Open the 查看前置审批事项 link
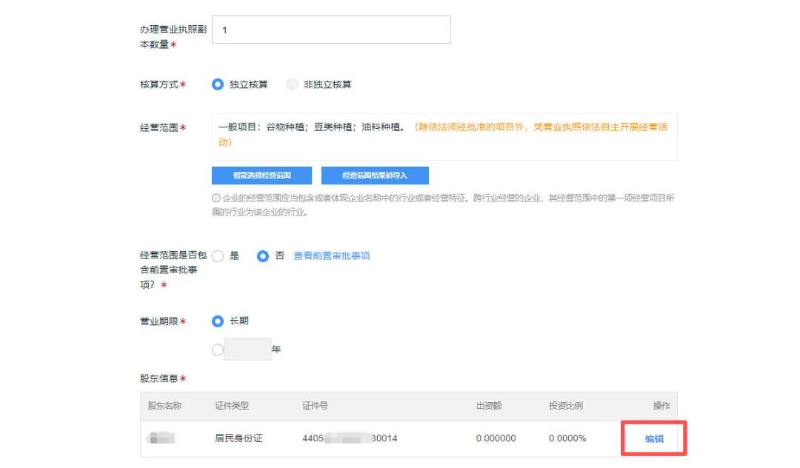Viewport: 800px width, 468px height. pyautogui.click(x=331, y=256)
